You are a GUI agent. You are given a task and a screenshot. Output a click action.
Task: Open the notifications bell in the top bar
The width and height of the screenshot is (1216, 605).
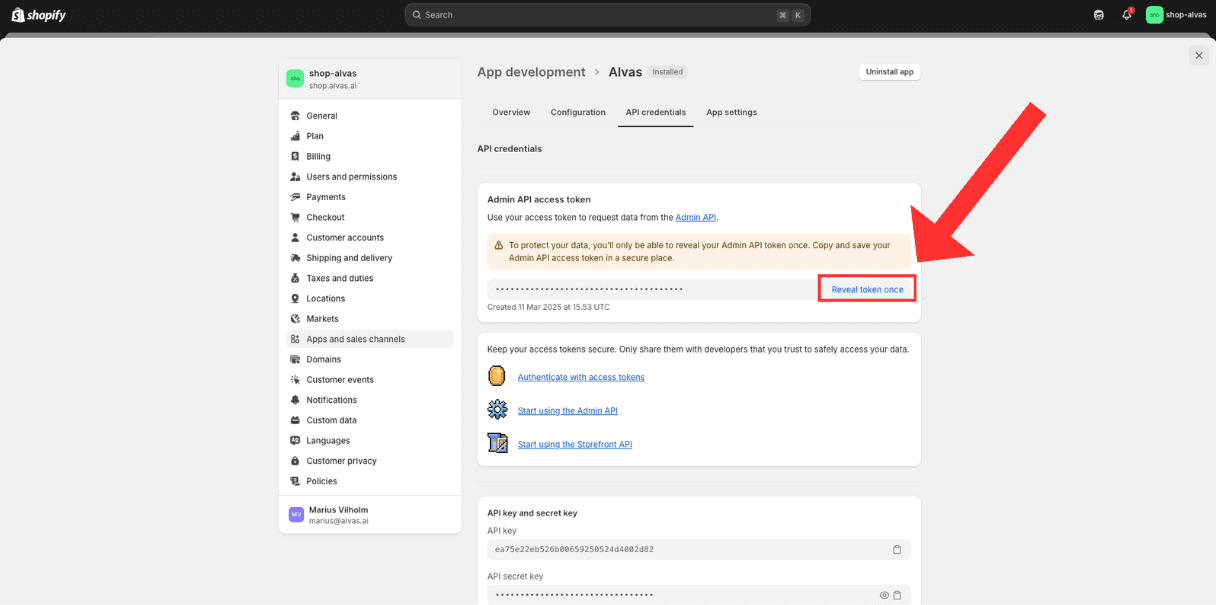click(x=1127, y=15)
